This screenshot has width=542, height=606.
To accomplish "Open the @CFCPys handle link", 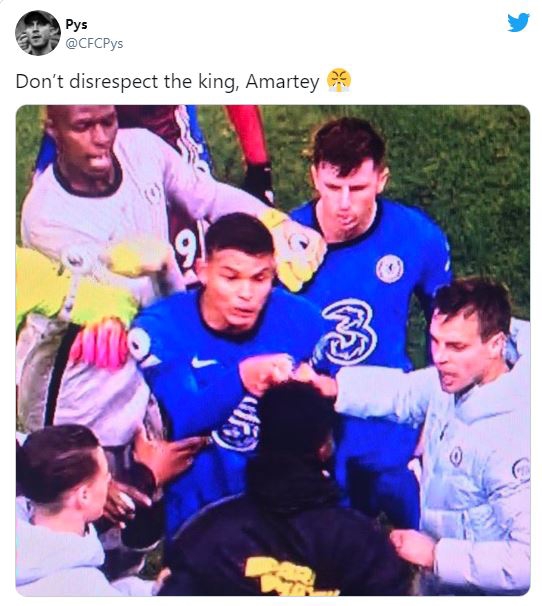I will point(94,43).
